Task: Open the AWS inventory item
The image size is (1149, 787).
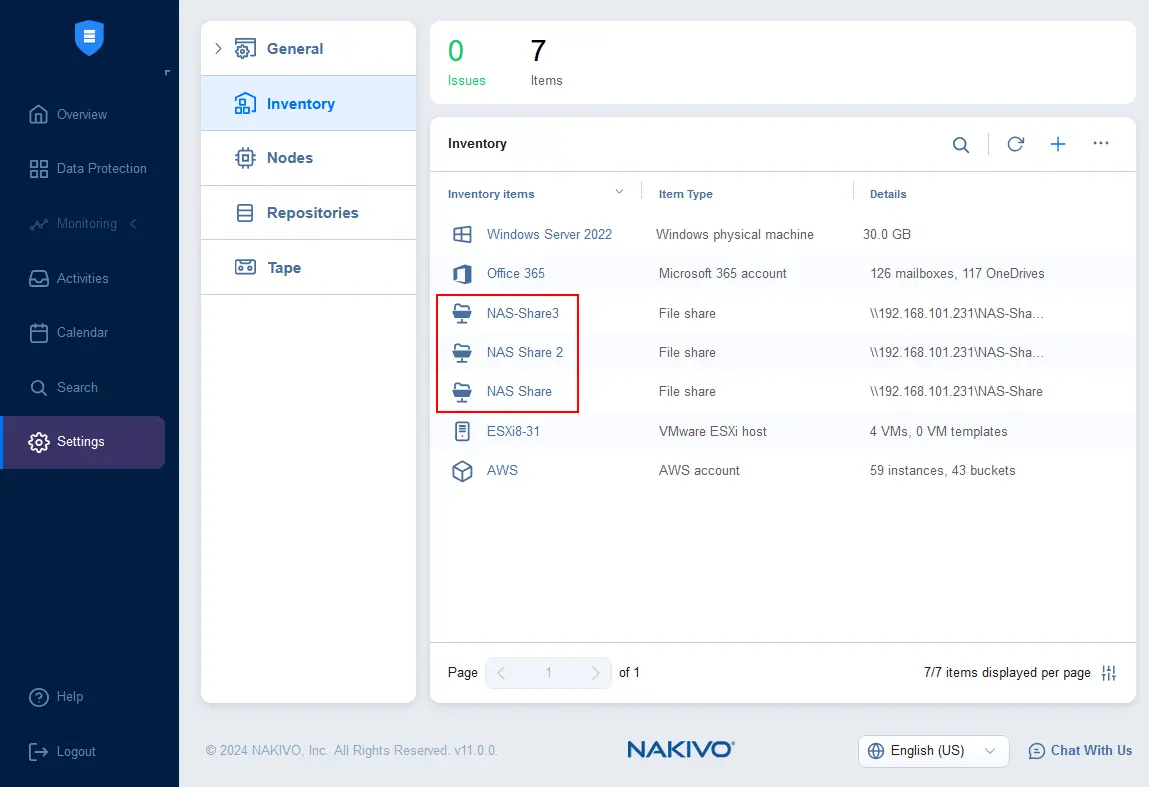Action: (x=502, y=470)
